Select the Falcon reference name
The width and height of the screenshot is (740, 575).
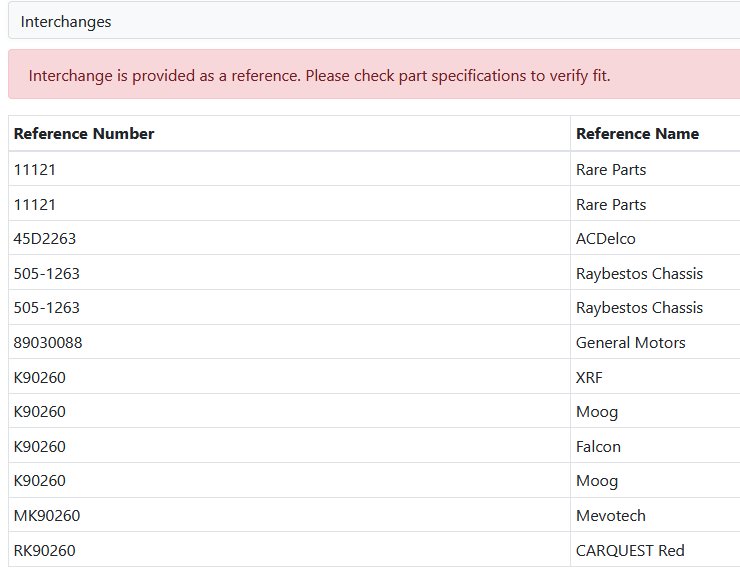(x=598, y=446)
